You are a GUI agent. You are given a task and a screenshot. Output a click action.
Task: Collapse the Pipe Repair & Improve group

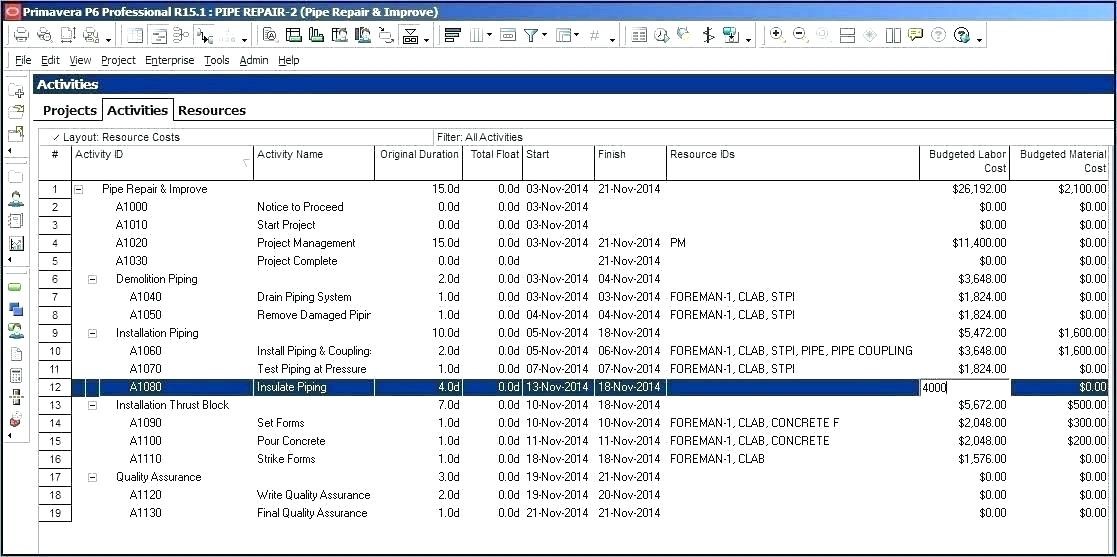[79, 189]
